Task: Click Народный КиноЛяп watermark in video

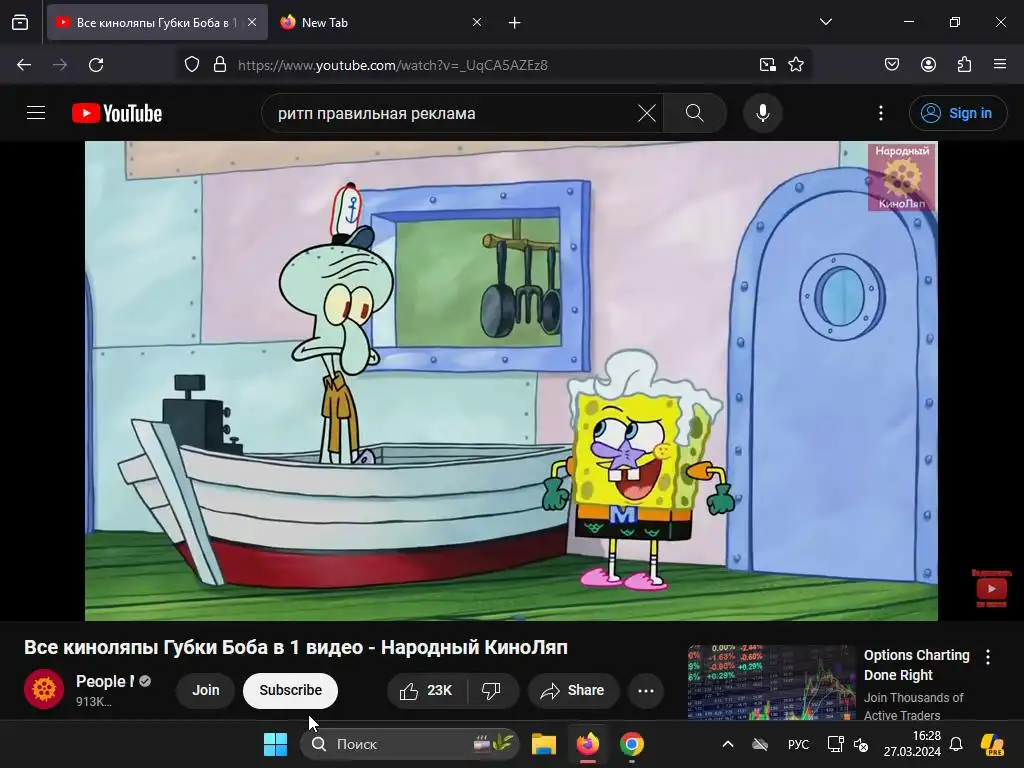Action: click(x=902, y=177)
